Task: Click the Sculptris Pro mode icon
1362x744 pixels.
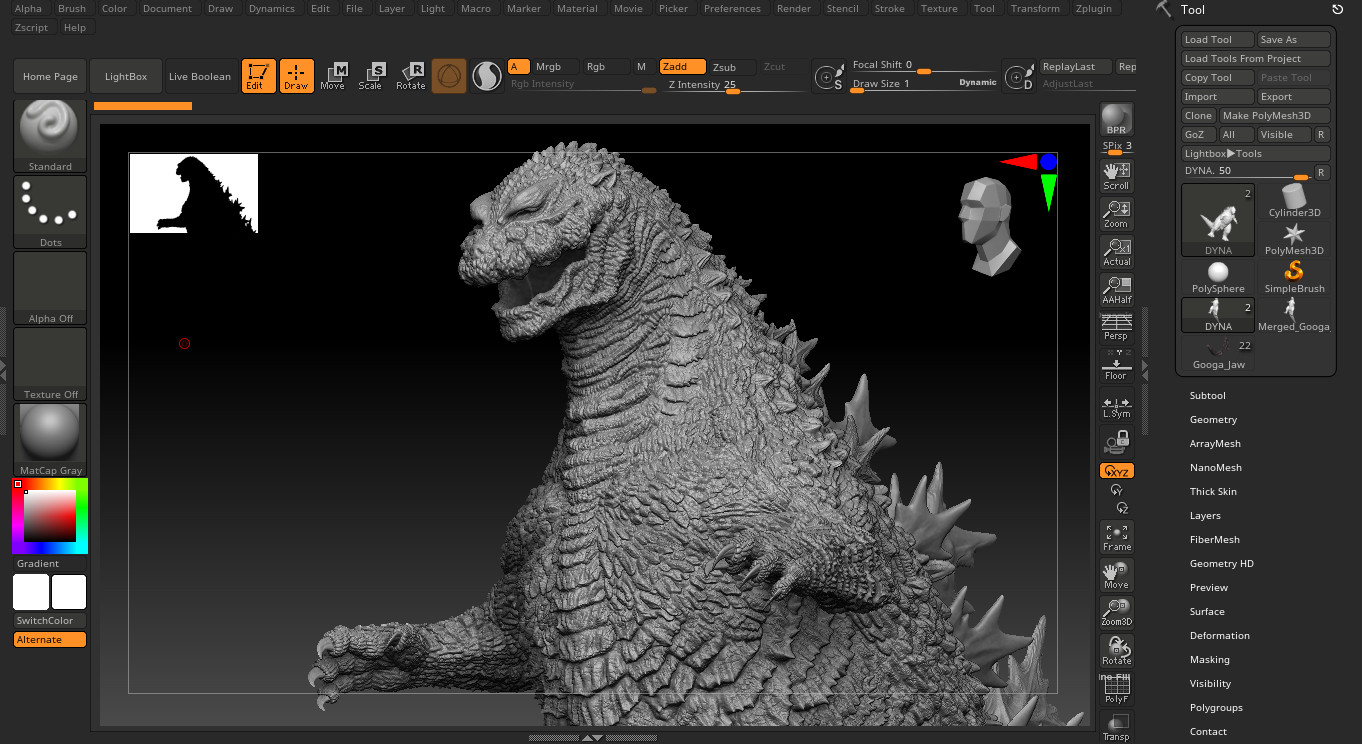Action: [487, 76]
